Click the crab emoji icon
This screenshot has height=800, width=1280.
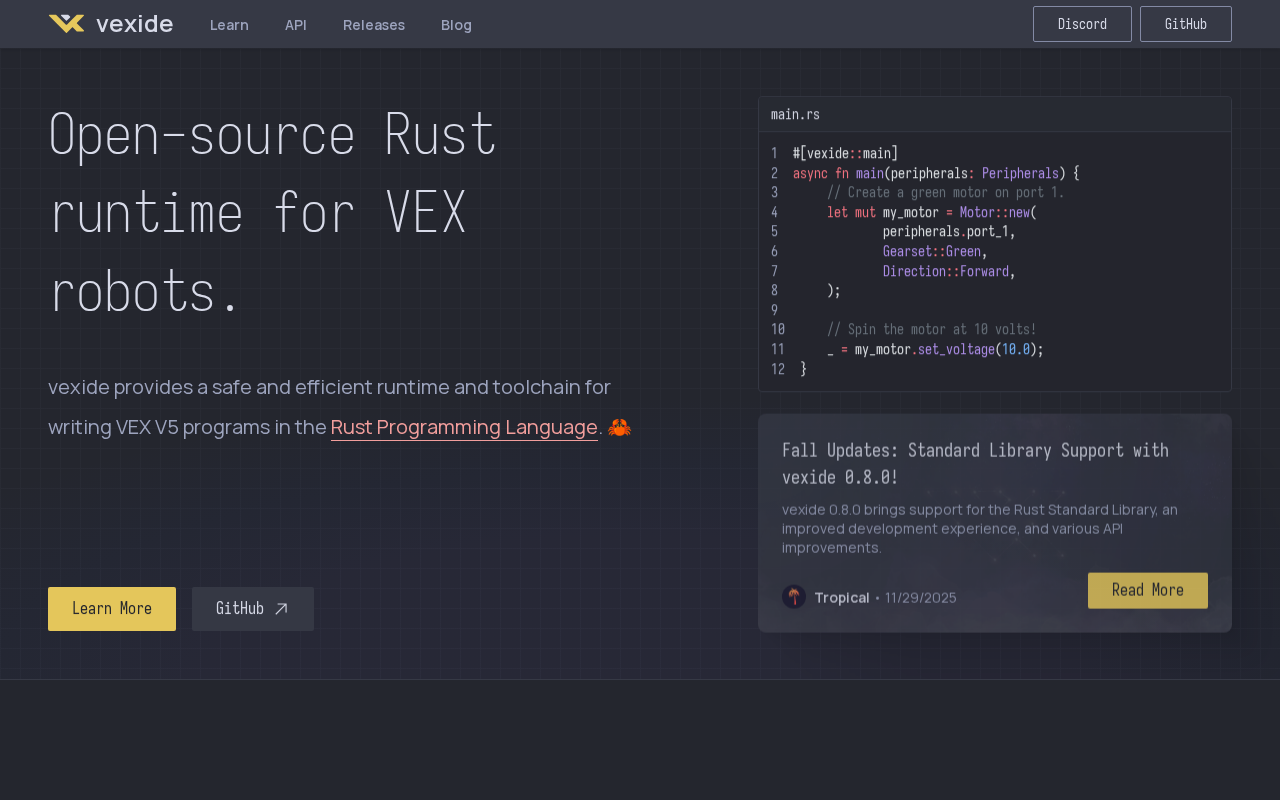pyautogui.click(x=619, y=428)
